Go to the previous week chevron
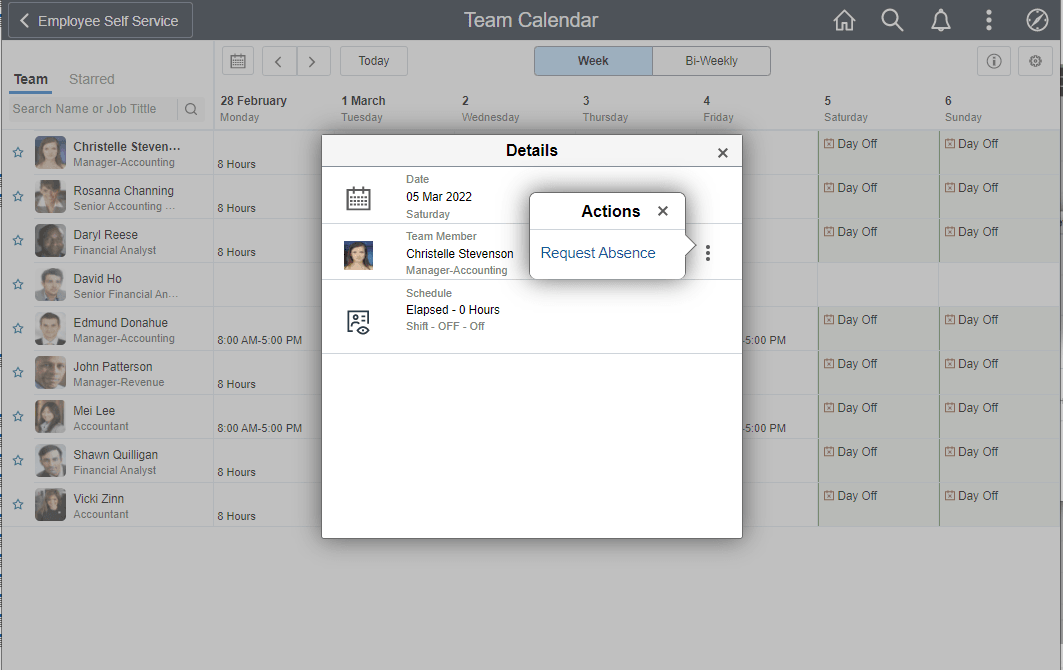The width and height of the screenshot is (1063, 670). tap(279, 60)
